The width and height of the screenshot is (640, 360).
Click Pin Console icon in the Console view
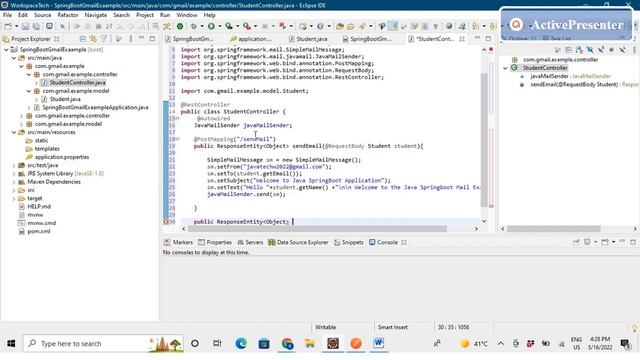coord(576,242)
